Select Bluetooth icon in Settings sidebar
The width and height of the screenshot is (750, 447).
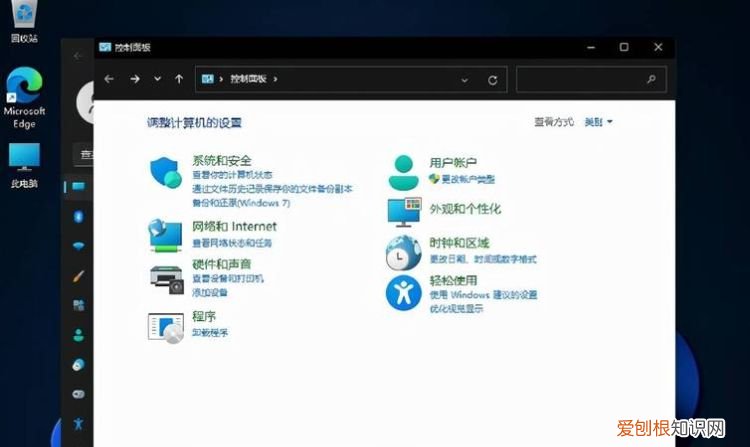pos(78,216)
